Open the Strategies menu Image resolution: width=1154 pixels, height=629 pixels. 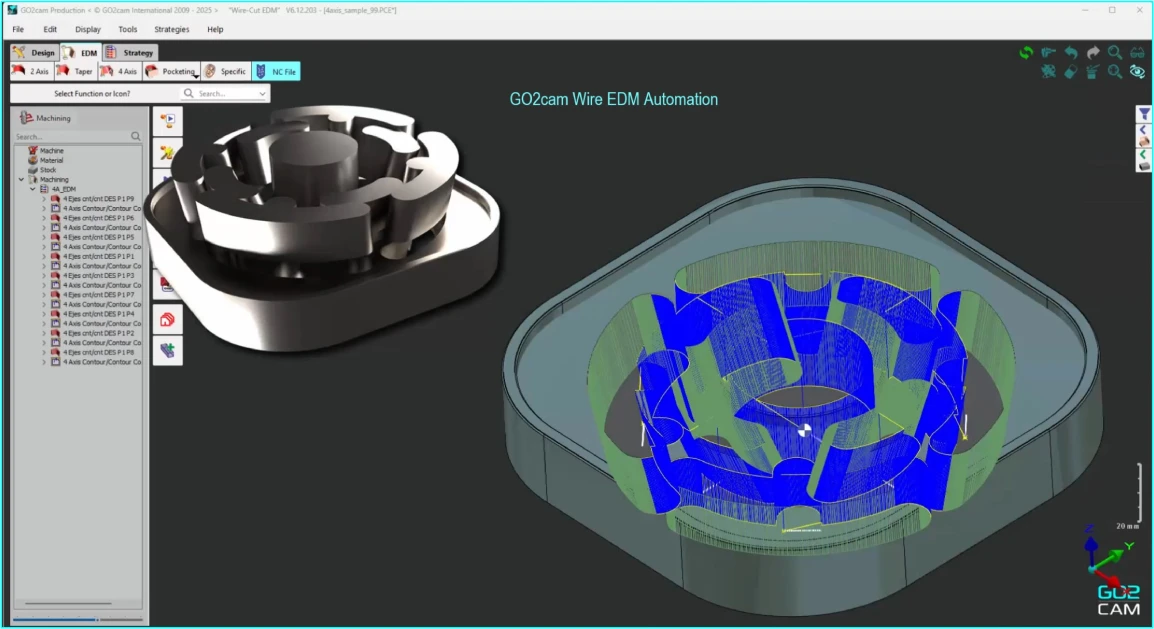coord(172,29)
